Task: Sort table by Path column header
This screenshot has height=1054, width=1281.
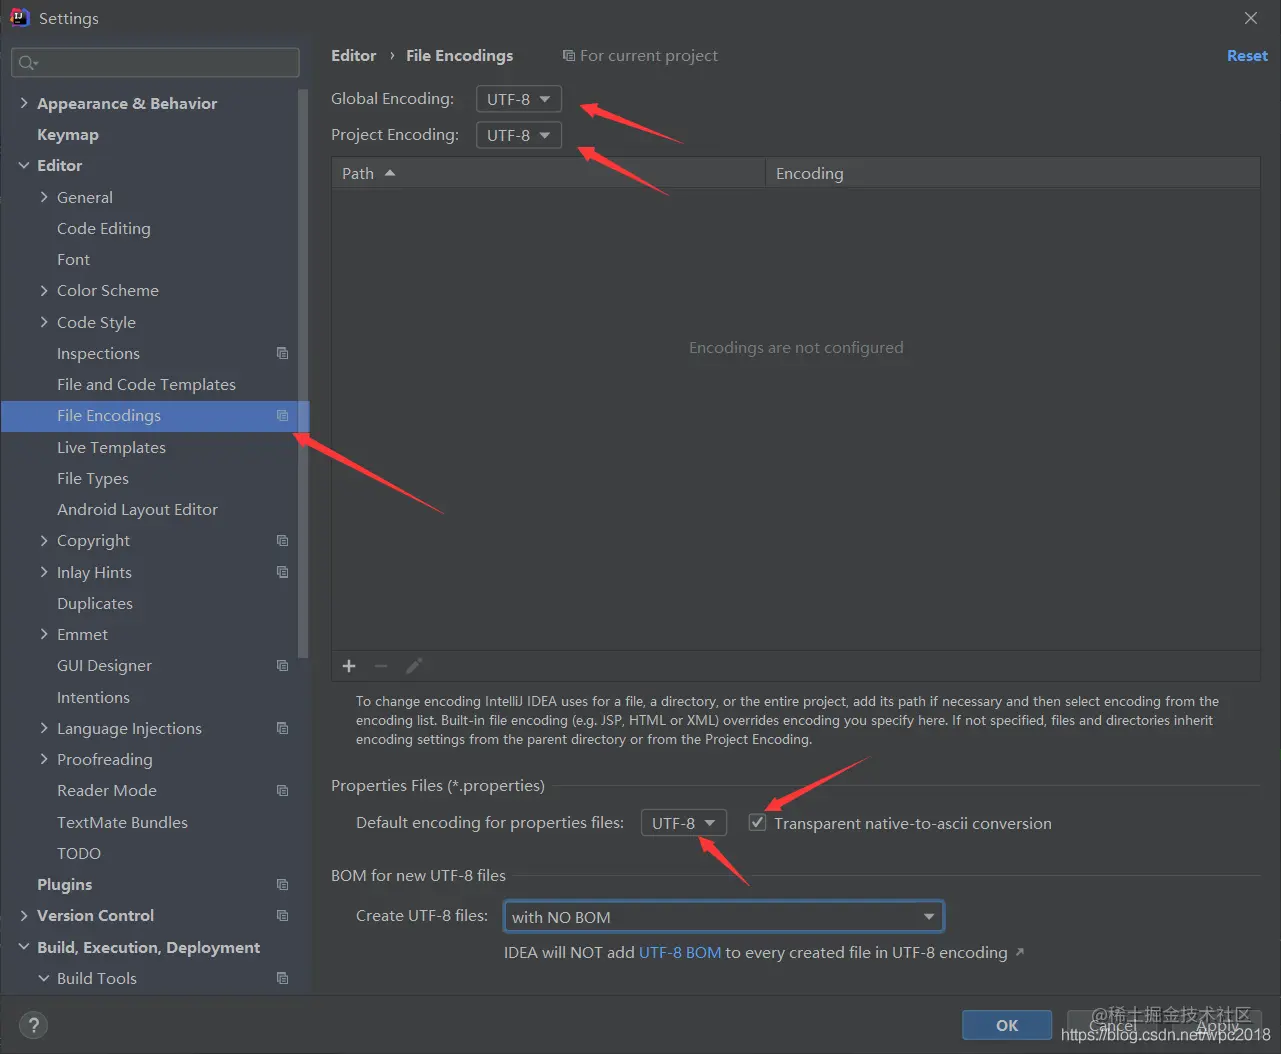Action: (548, 173)
